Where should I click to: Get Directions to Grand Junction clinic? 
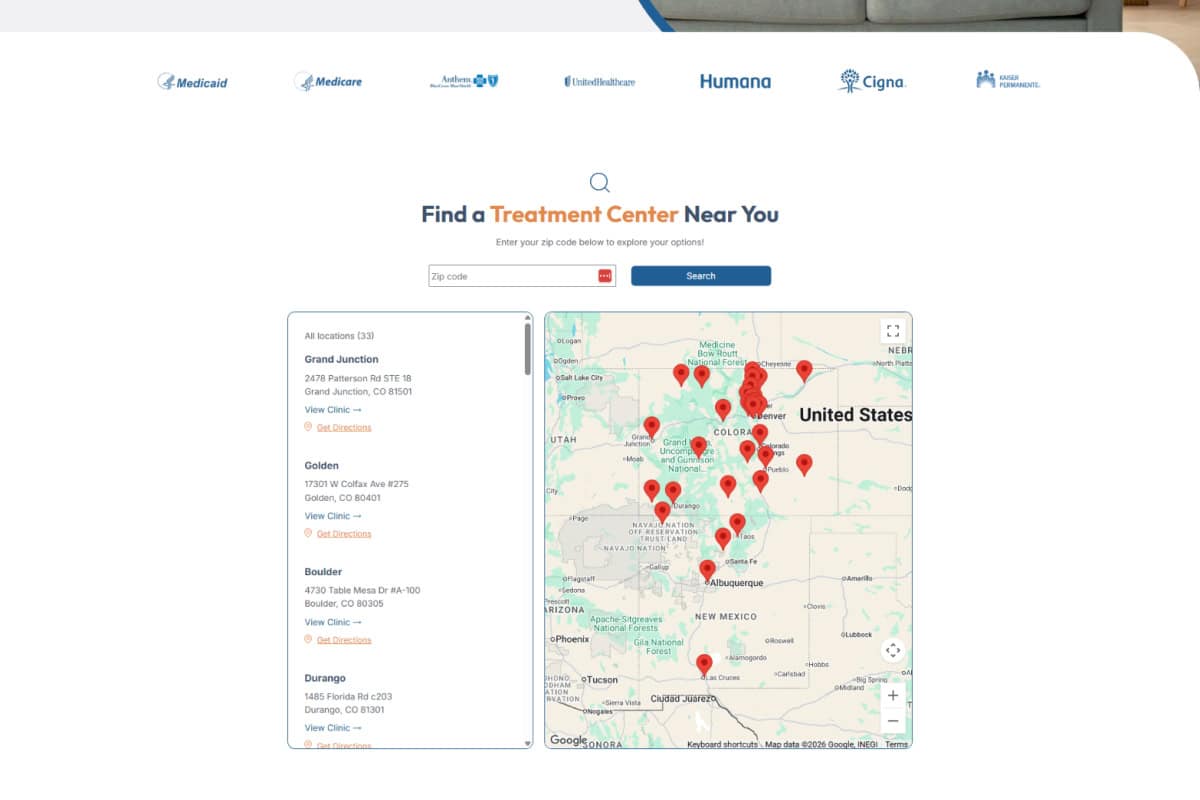(344, 427)
